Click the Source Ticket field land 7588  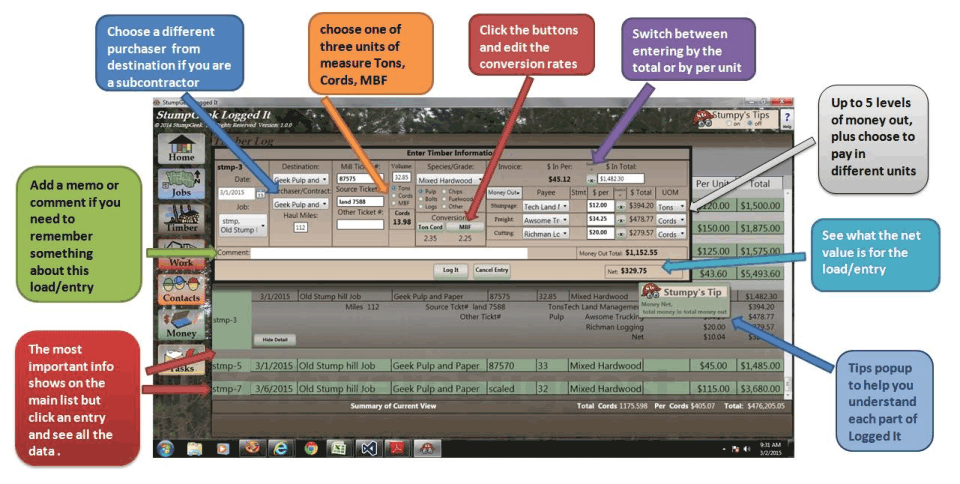pyautogui.click(x=360, y=202)
